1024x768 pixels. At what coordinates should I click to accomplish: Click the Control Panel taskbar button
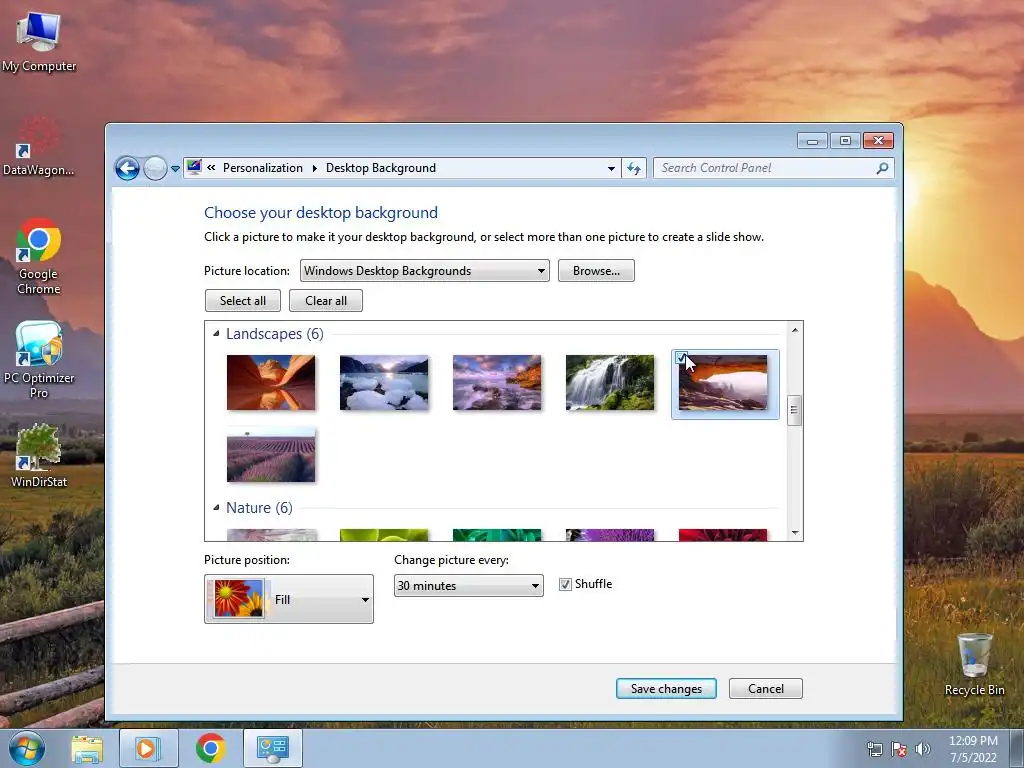[272, 748]
